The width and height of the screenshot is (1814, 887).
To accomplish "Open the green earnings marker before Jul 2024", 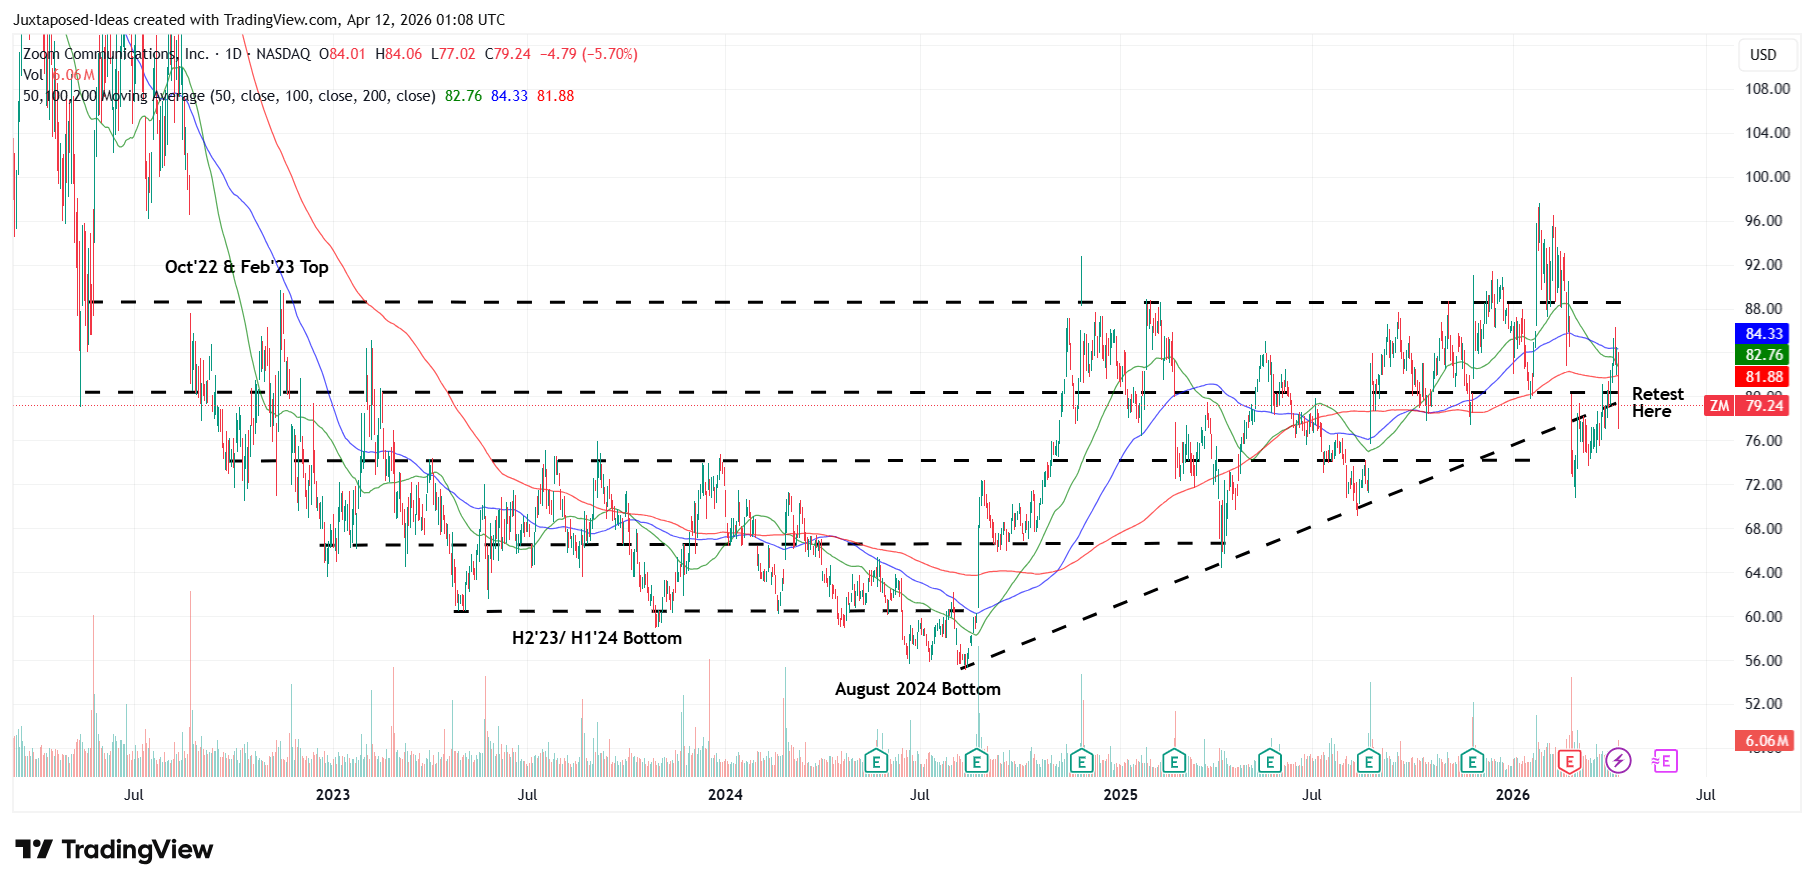I will click(876, 762).
